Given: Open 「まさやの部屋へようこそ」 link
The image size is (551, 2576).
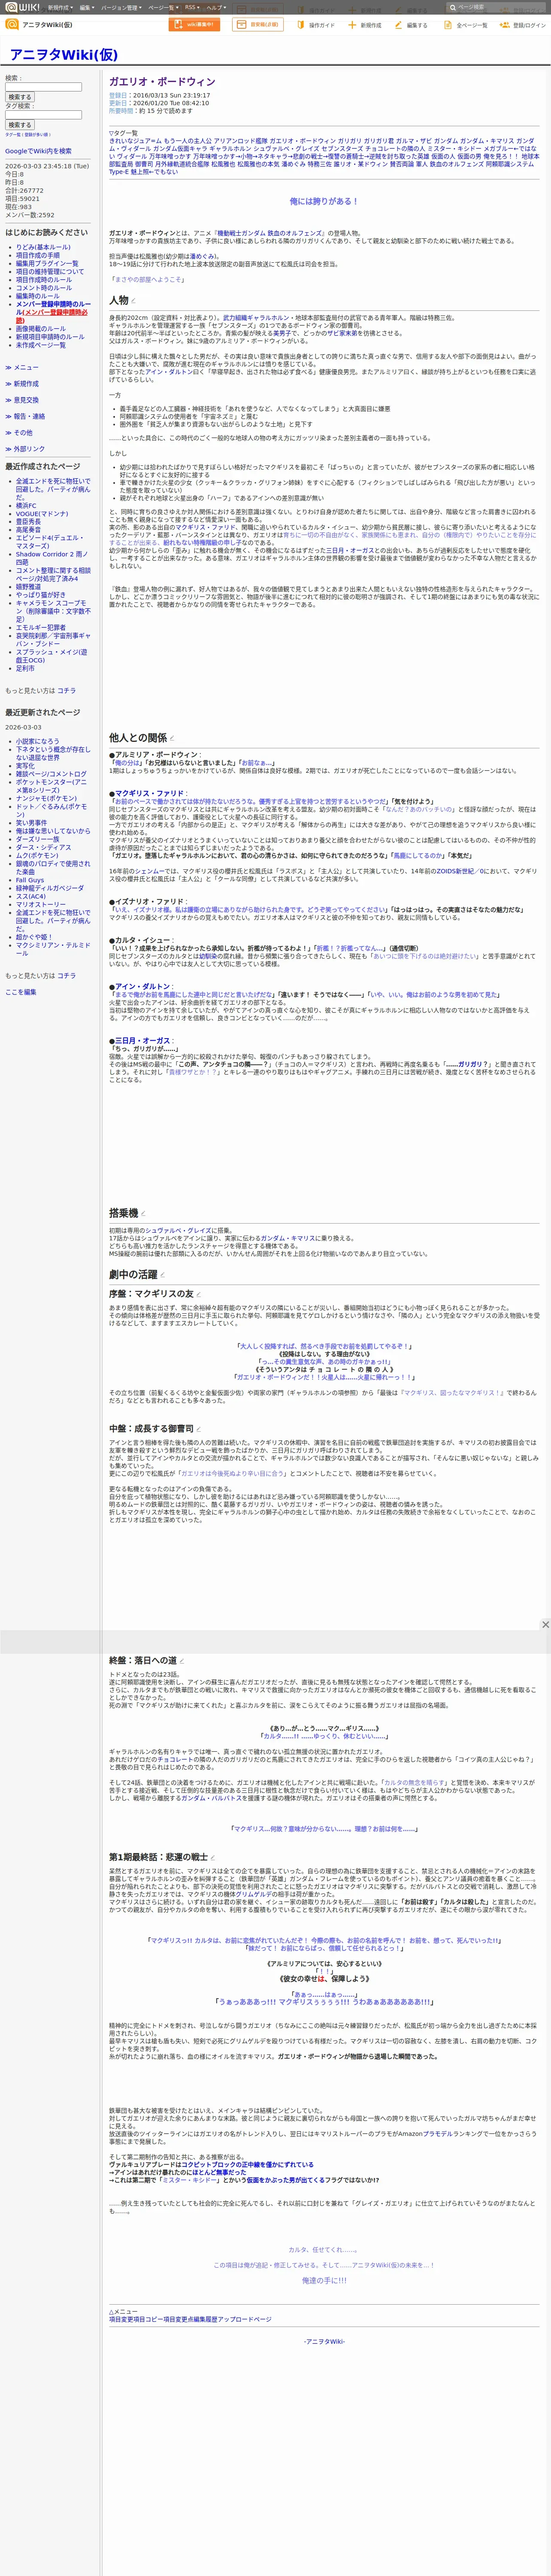Looking at the screenshot, I should pyautogui.click(x=147, y=279).
